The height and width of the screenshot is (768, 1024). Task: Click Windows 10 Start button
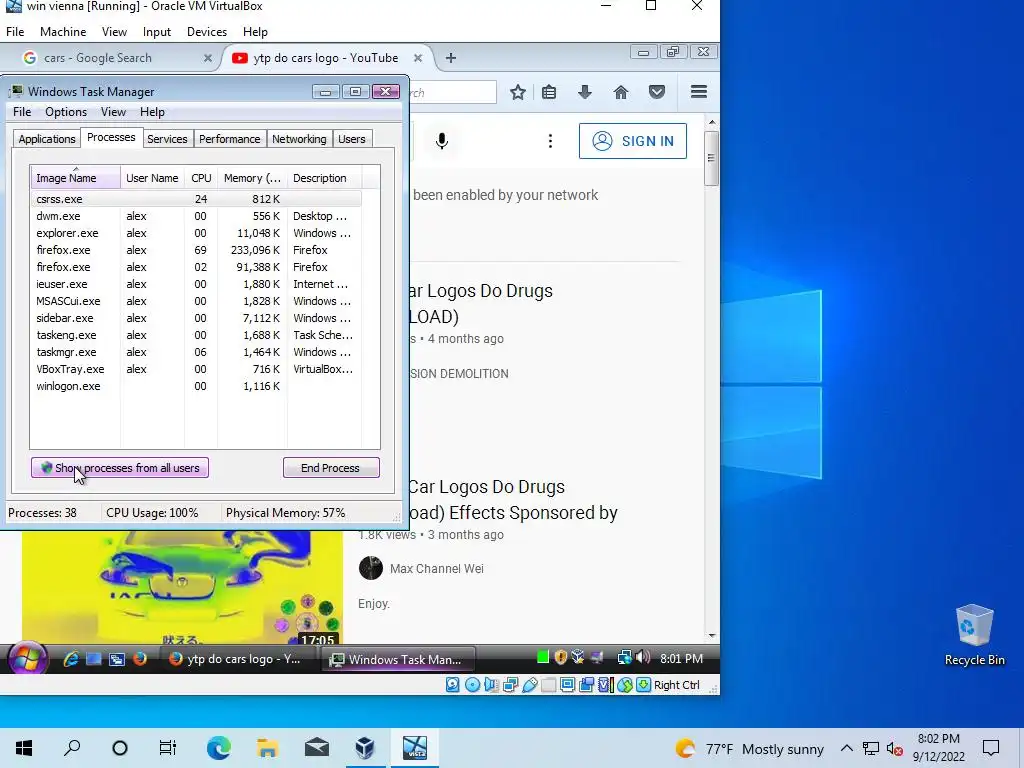(24, 748)
